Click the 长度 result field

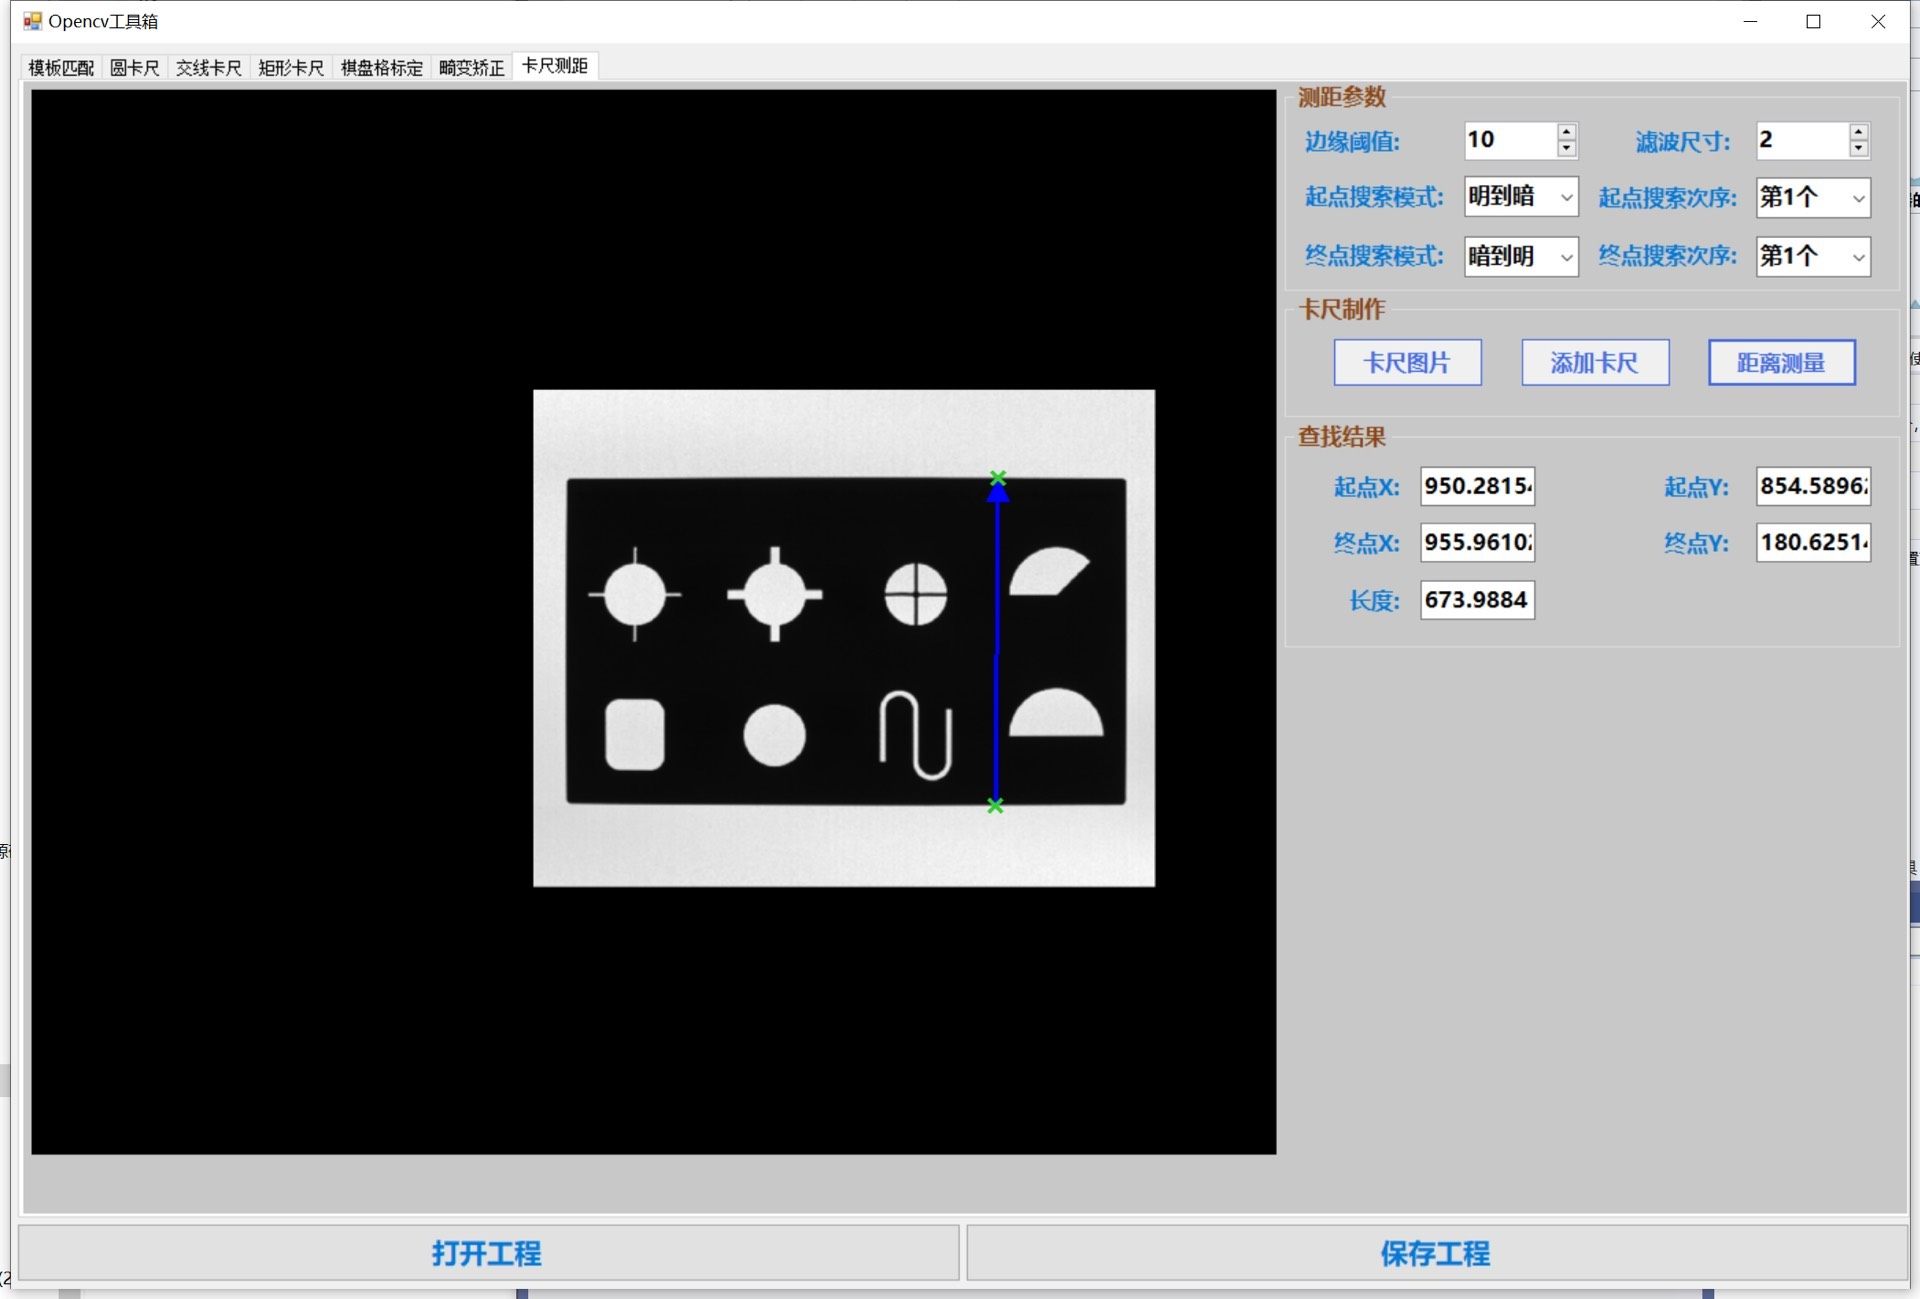pyautogui.click(x=1476, y=600)
